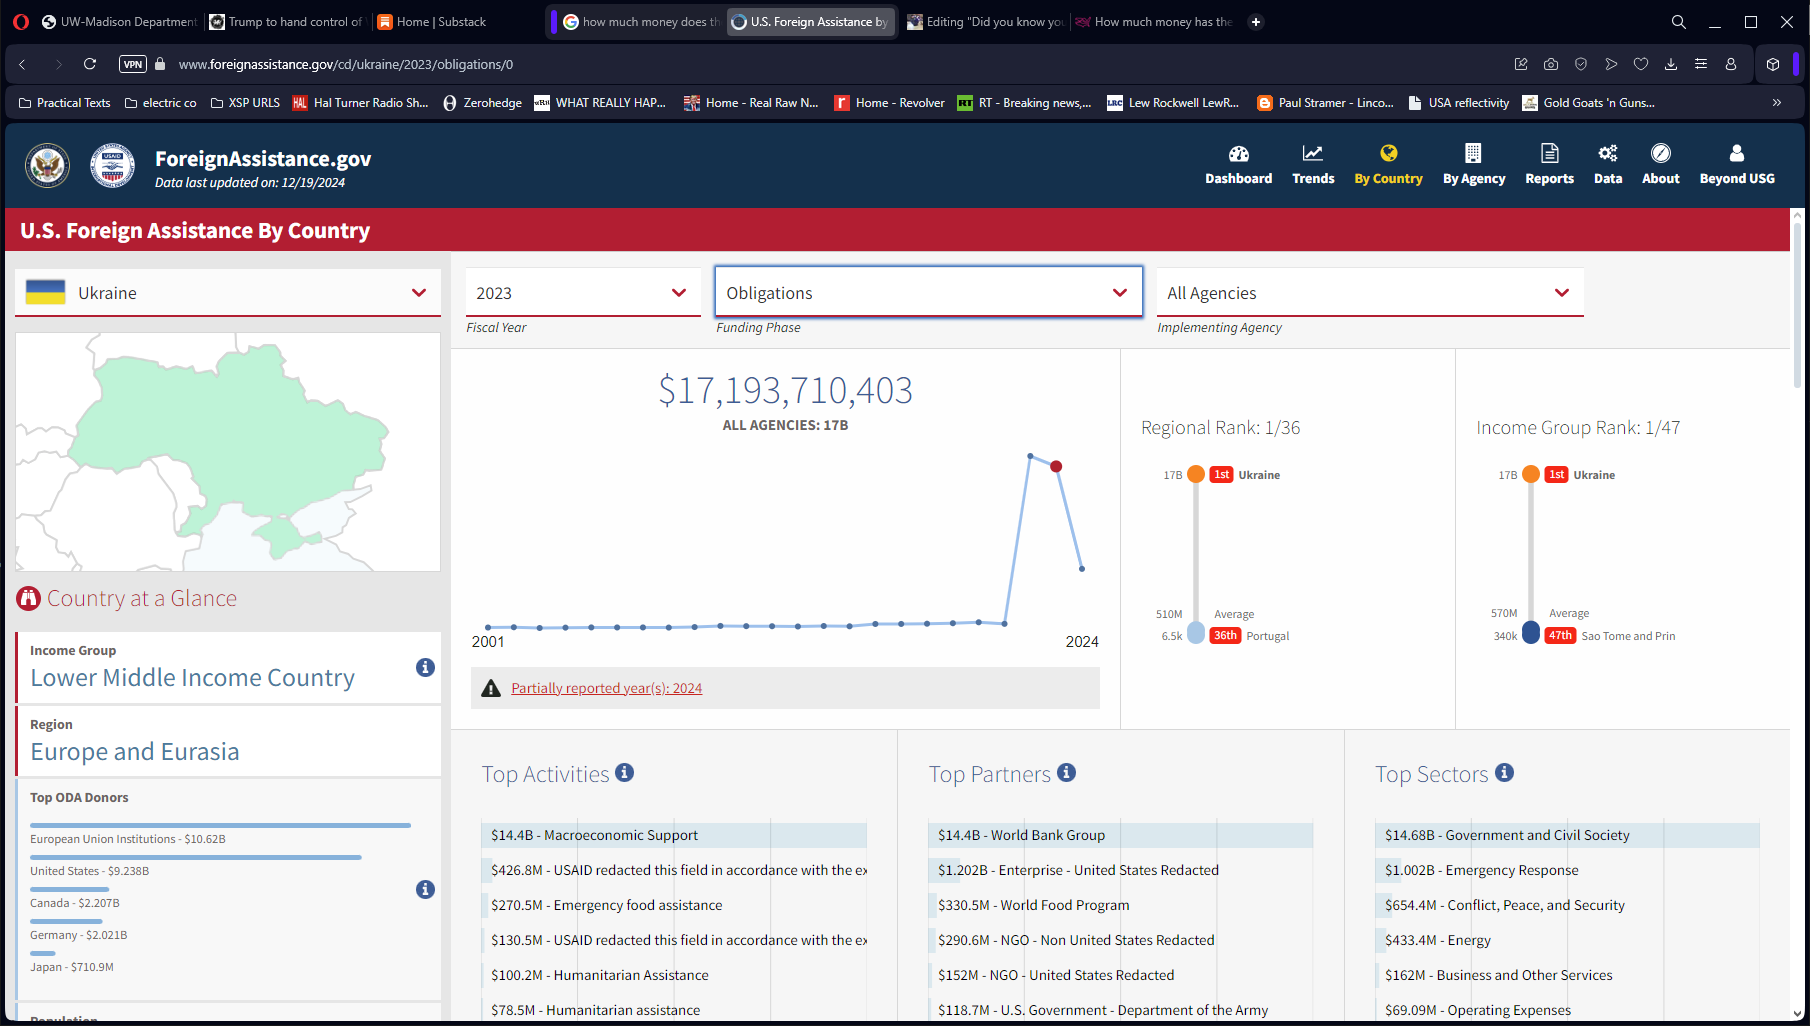Open the Data gears icon

1607,153
